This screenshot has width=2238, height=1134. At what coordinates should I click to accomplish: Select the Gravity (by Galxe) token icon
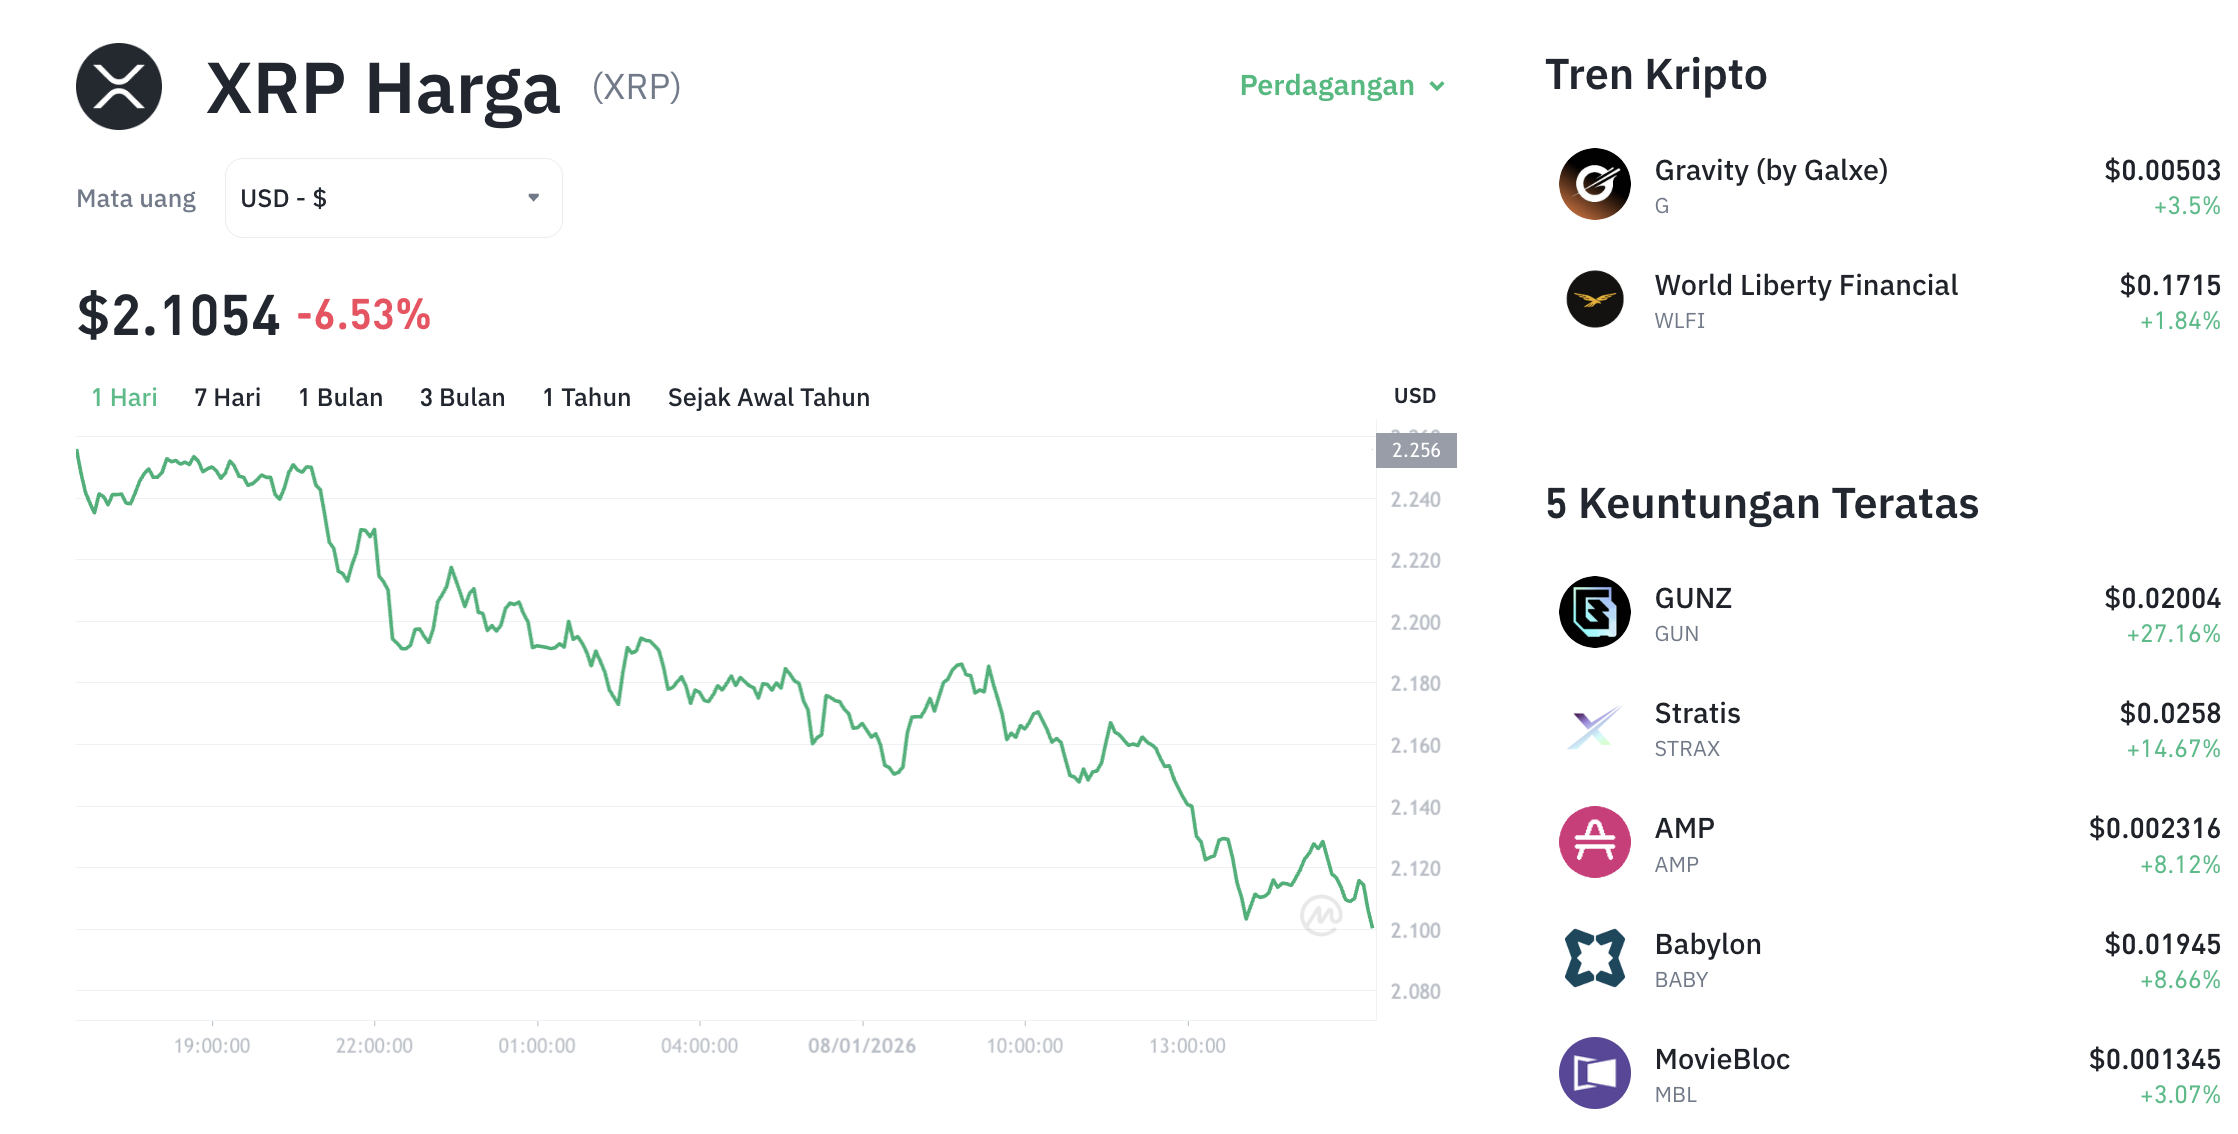point(1594,184)
